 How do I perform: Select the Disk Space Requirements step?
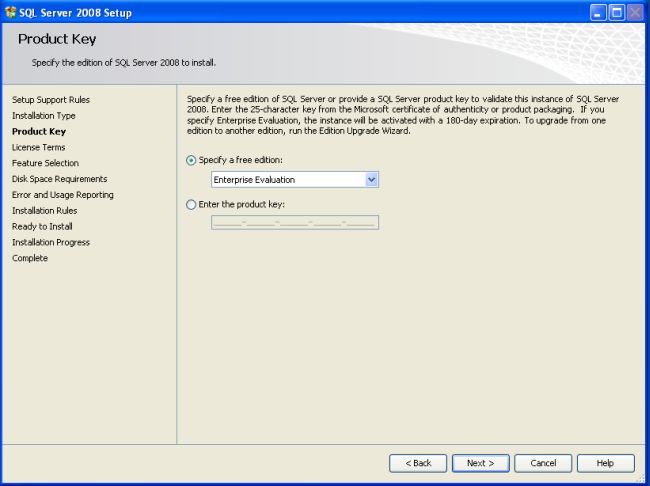59,179
